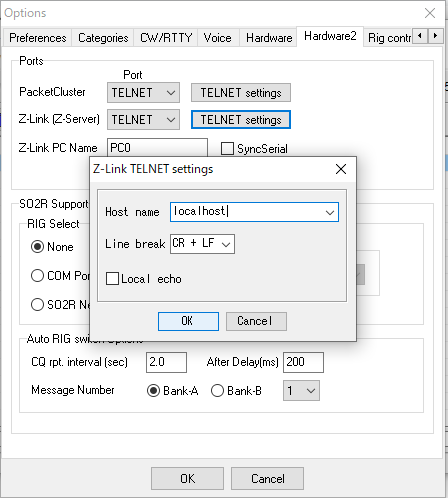The image size is (448, 498).
Task: Cancel the Z-Link TELNET settings dialog
Action: (256, 321)
